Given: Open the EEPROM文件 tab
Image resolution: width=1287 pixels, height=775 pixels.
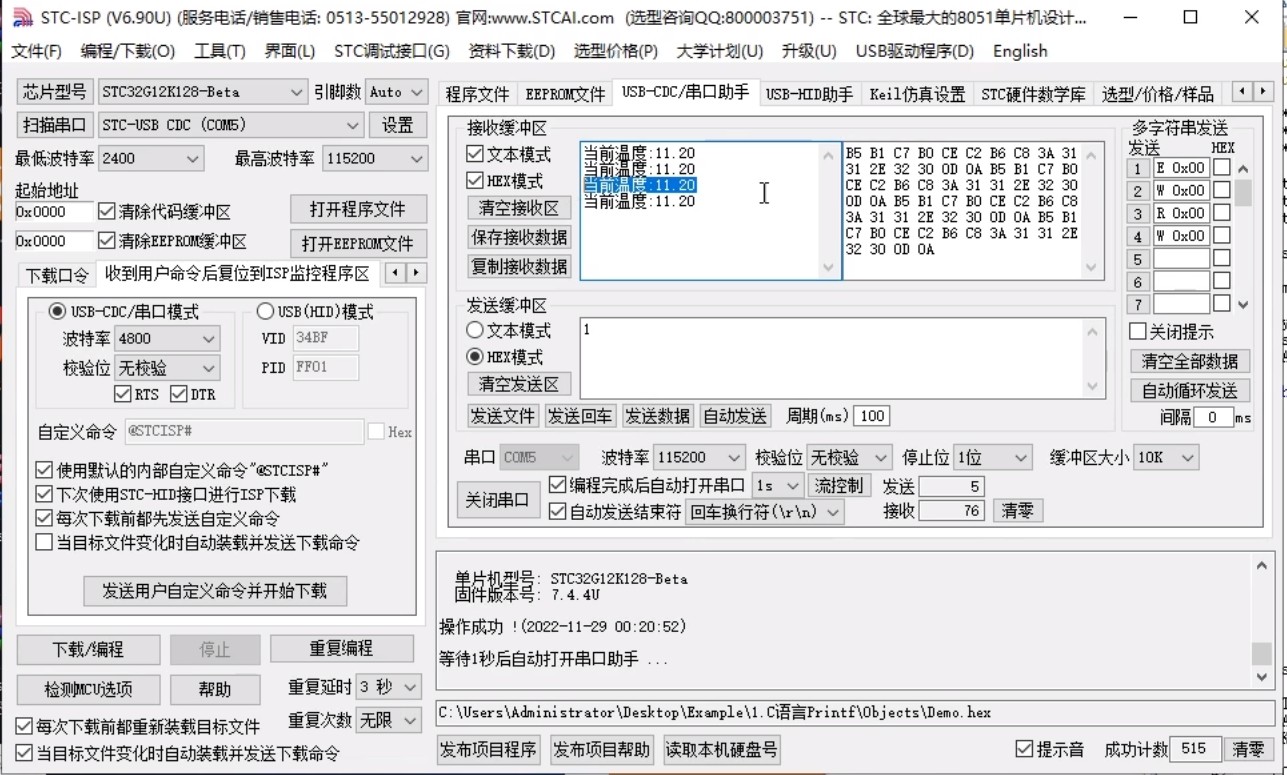Looking at the screenshot, I should point(565,94).
